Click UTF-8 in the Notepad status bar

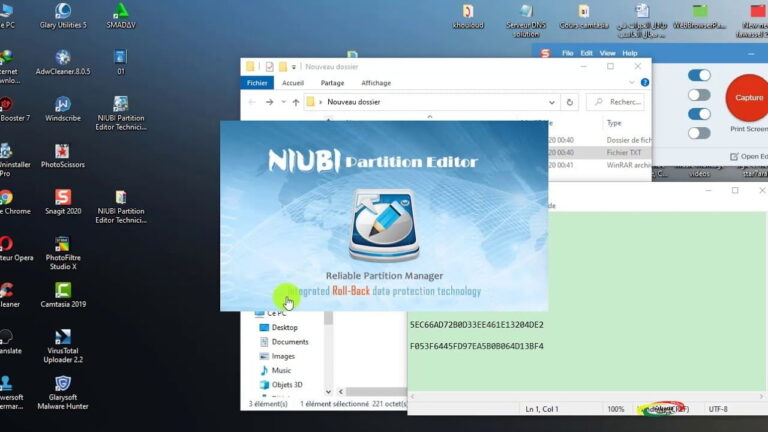coord(718,409)
